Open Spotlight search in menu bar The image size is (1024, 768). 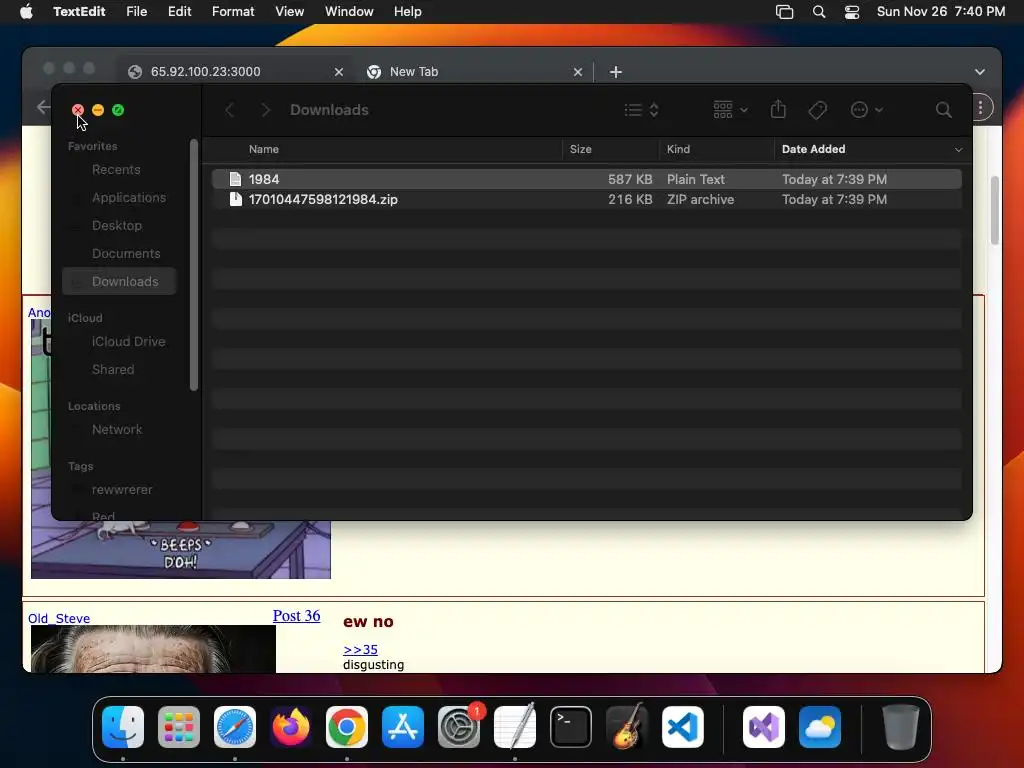[x=818, y=12]
